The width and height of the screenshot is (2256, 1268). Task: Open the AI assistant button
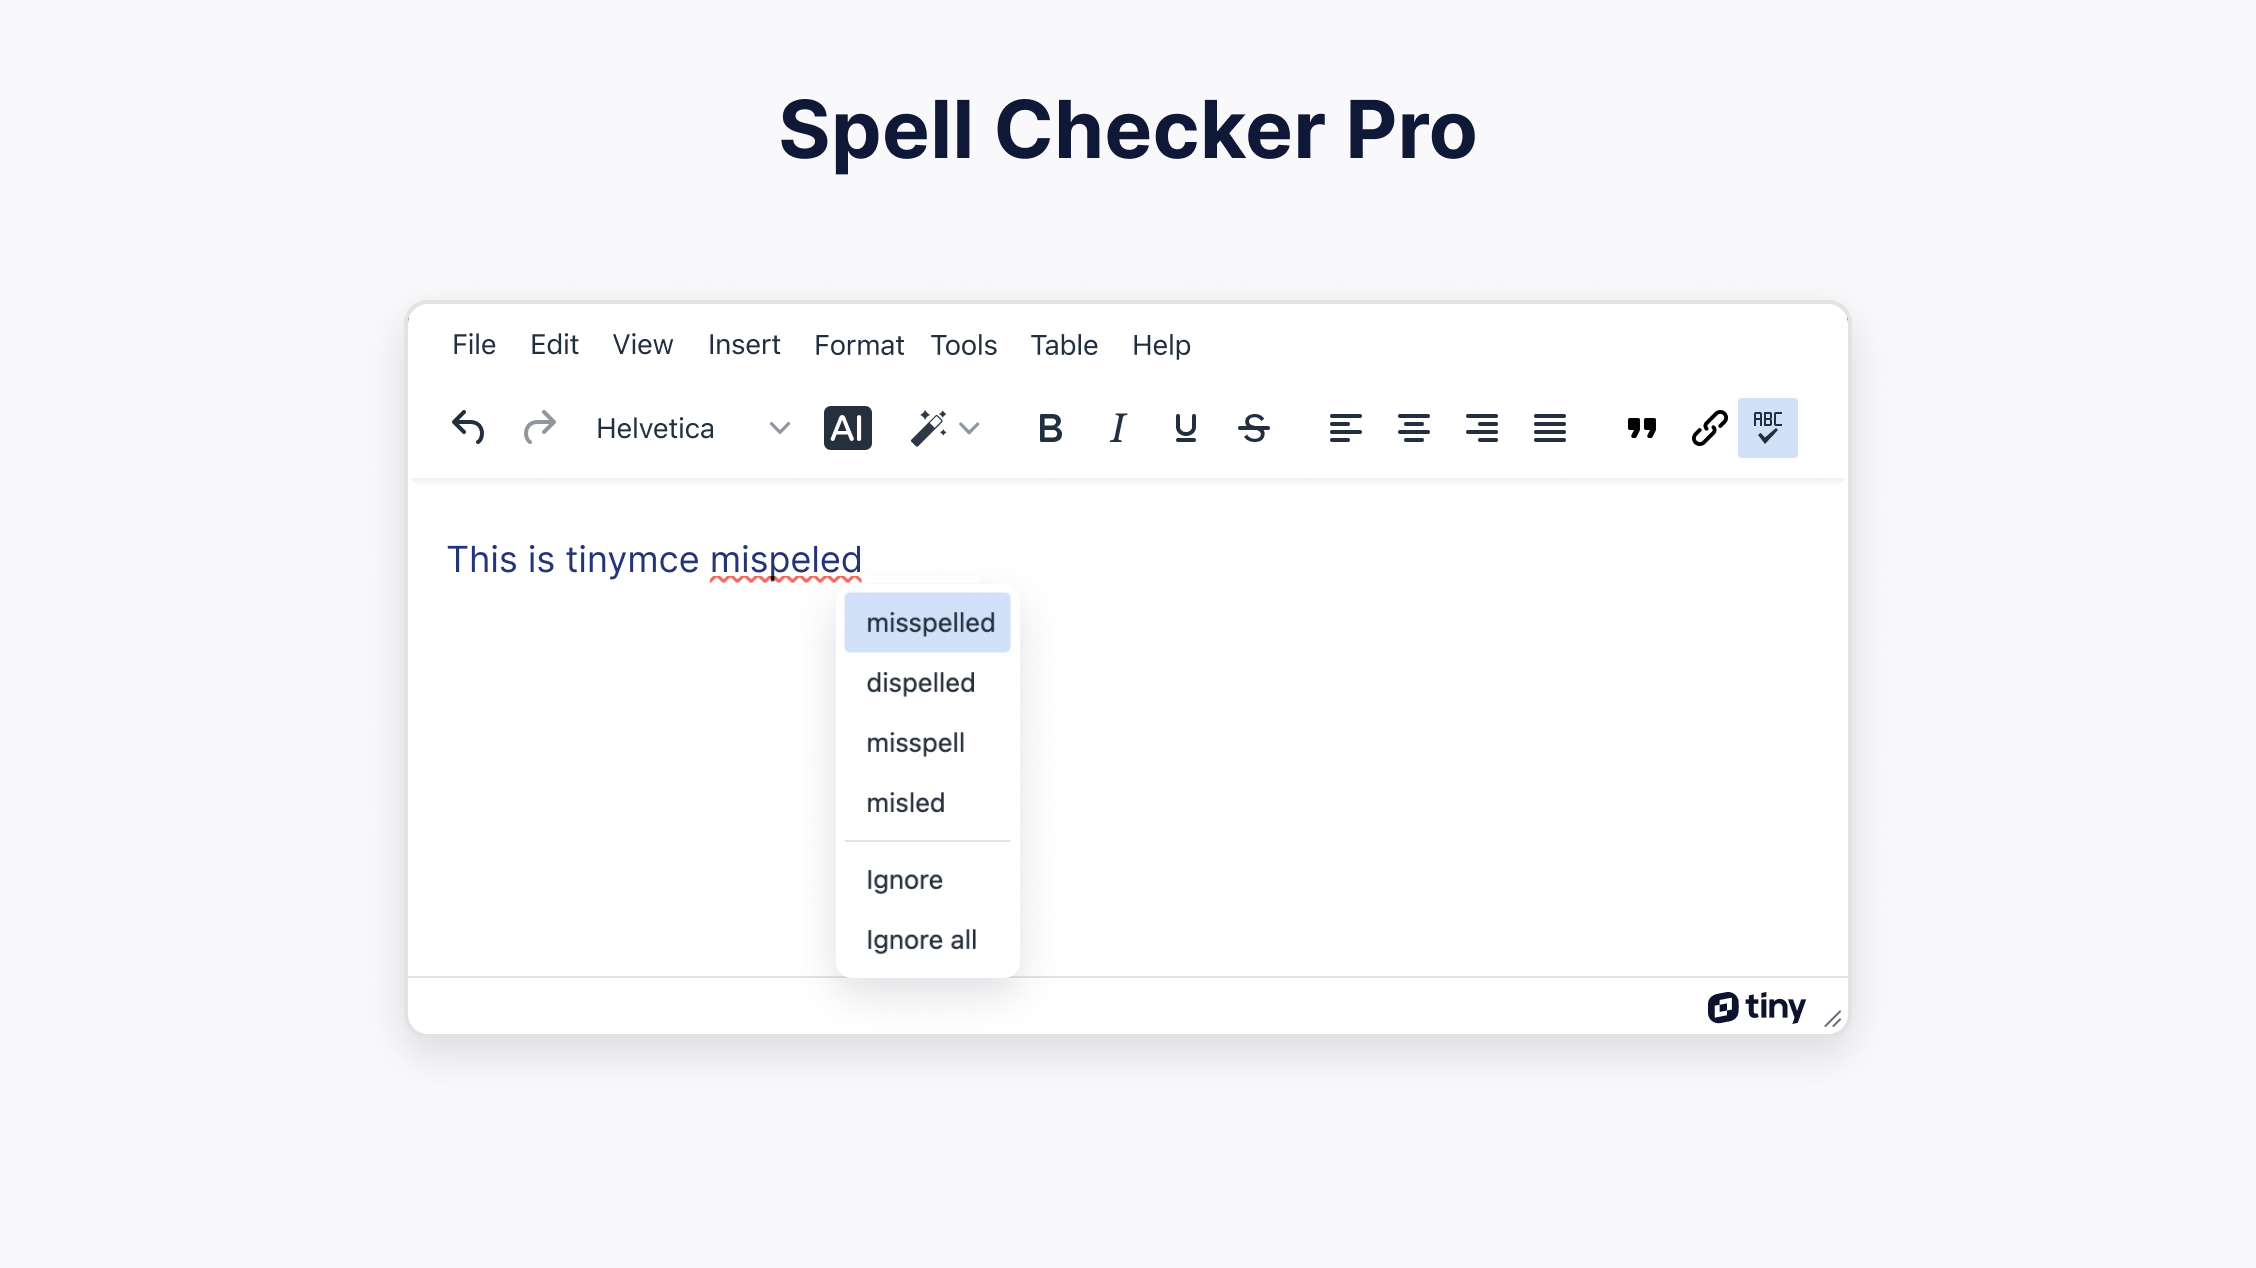point(847,428)
